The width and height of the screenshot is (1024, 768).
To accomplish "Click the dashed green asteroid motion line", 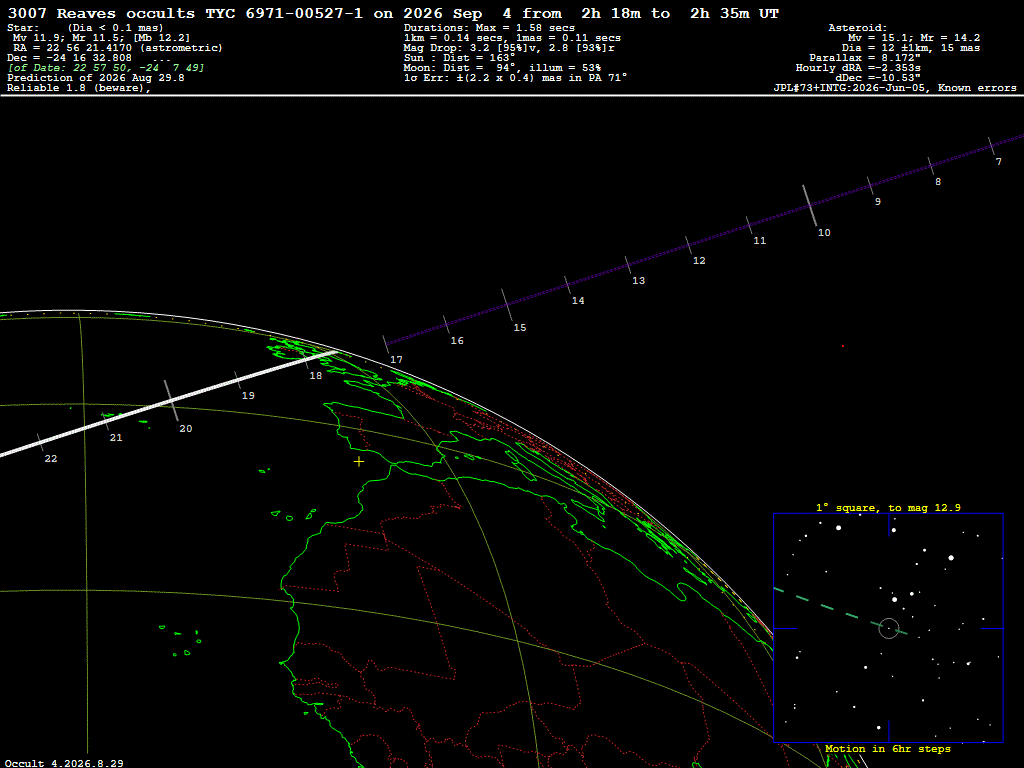I will point(840,612).
